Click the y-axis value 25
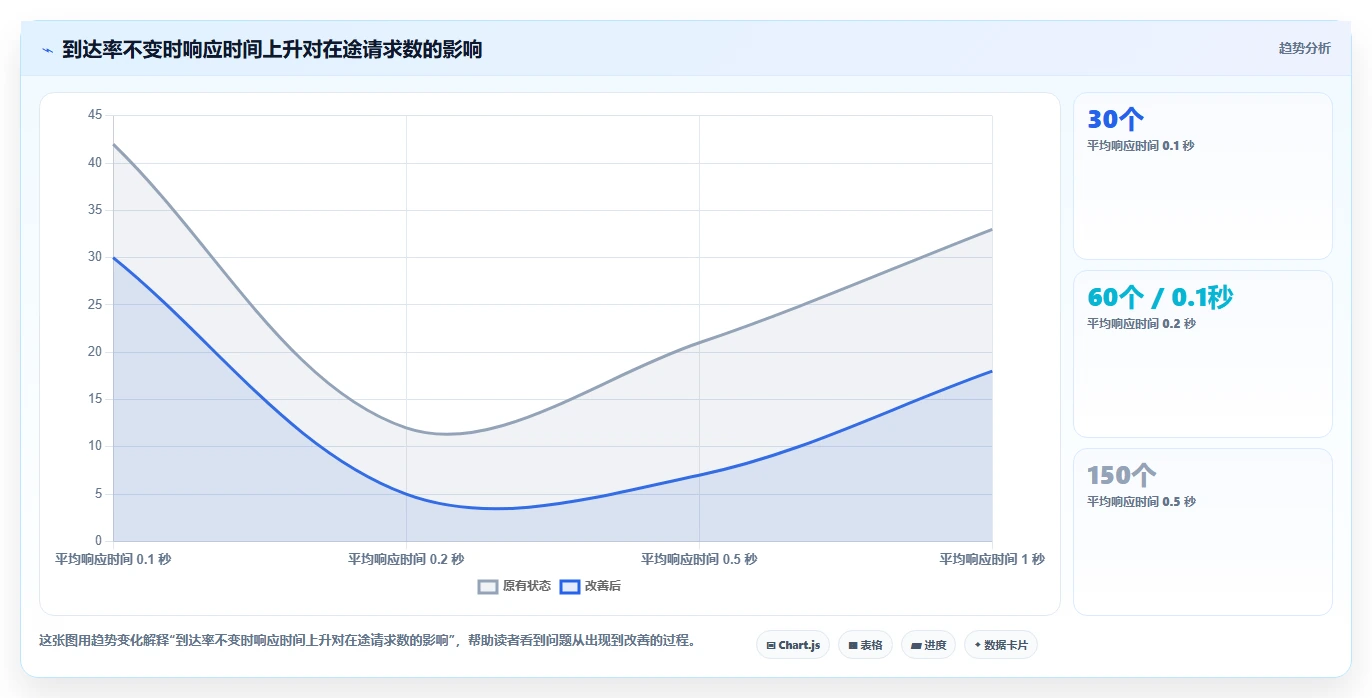1372x698 pixels. pyautogui.click(x=95, y=304)
